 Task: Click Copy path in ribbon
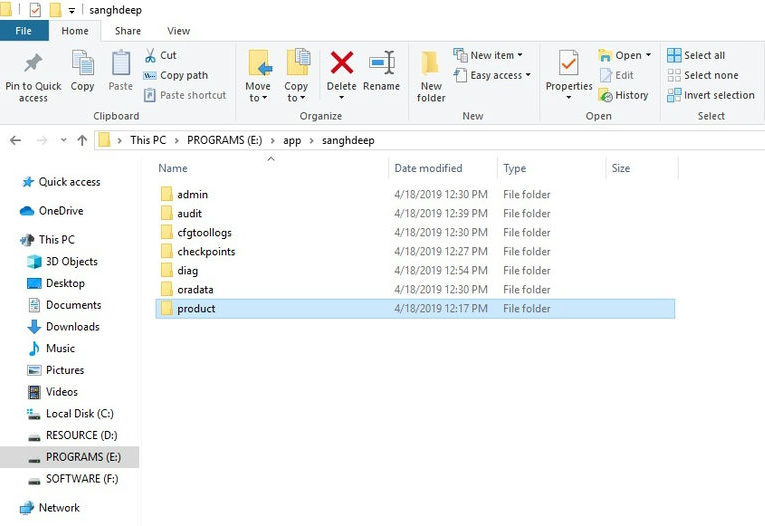[176, 76]
